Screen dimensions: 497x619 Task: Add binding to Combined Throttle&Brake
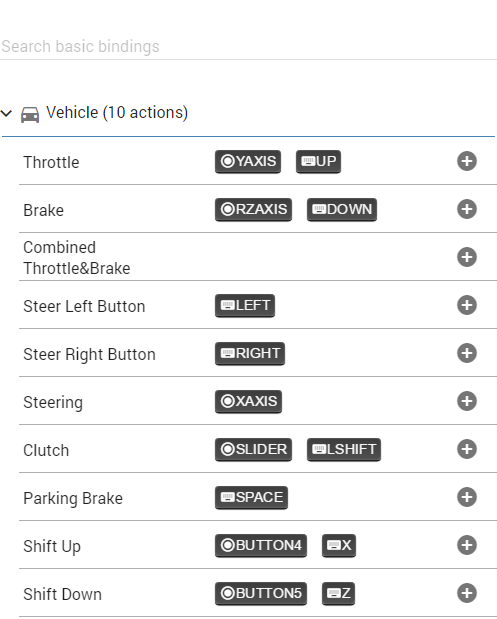coord(467,257)
